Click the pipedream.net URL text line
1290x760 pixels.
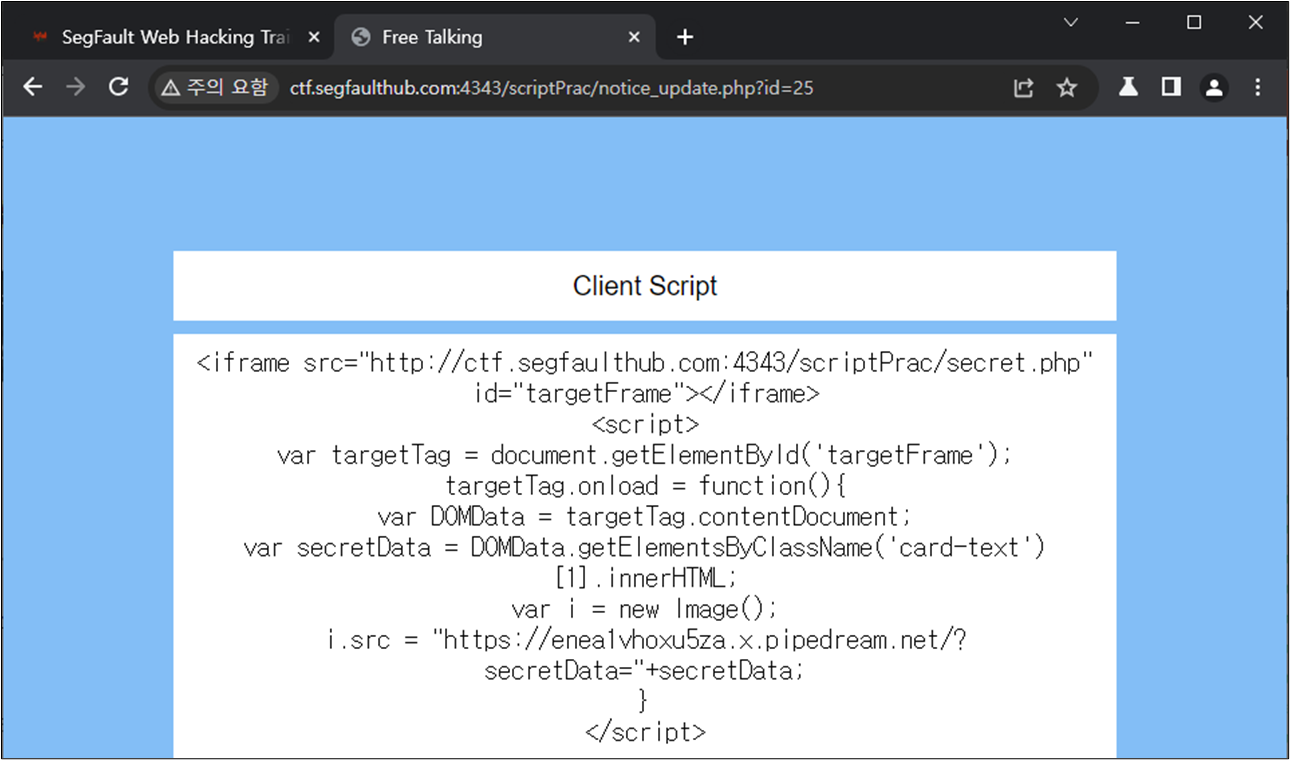click(647, 640)
